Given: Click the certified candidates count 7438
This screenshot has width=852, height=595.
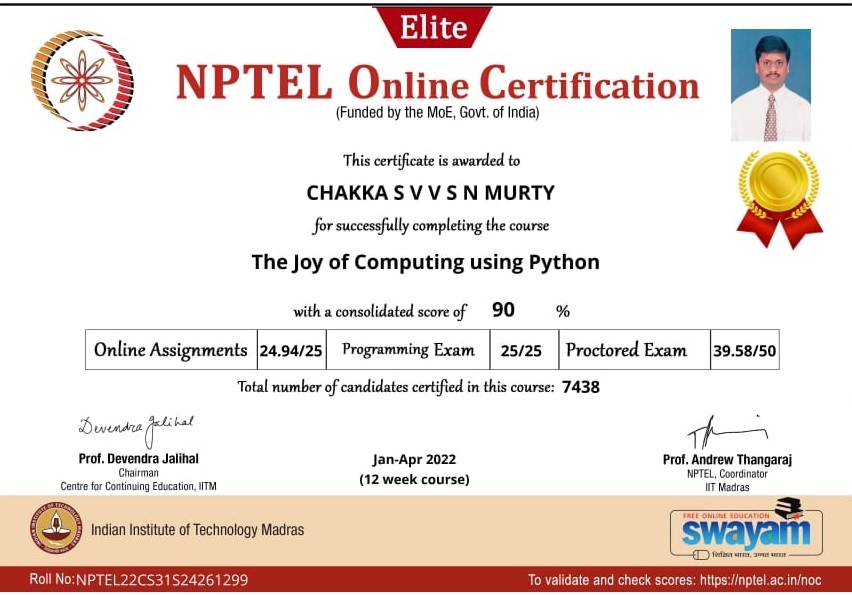Looking at the screenshot, I should (581, 387).
